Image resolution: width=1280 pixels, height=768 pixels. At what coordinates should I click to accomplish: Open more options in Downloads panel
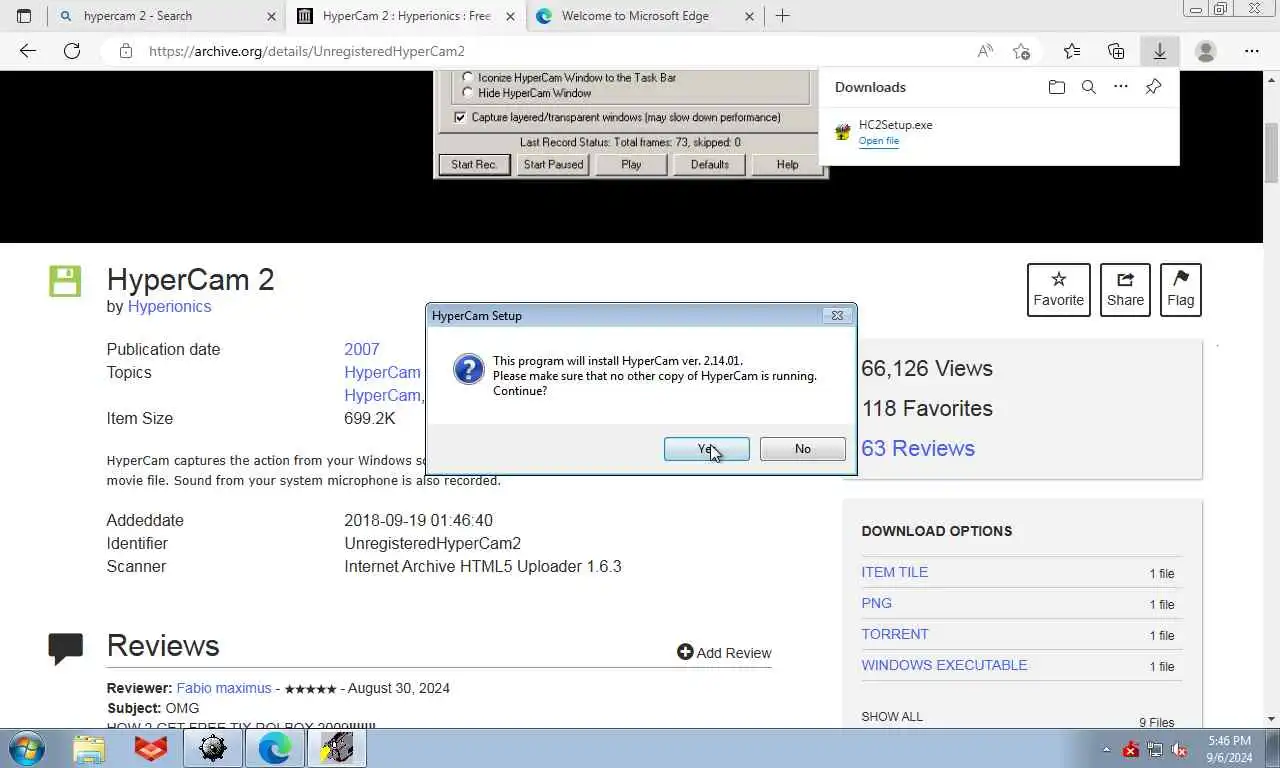[1121, 87]
